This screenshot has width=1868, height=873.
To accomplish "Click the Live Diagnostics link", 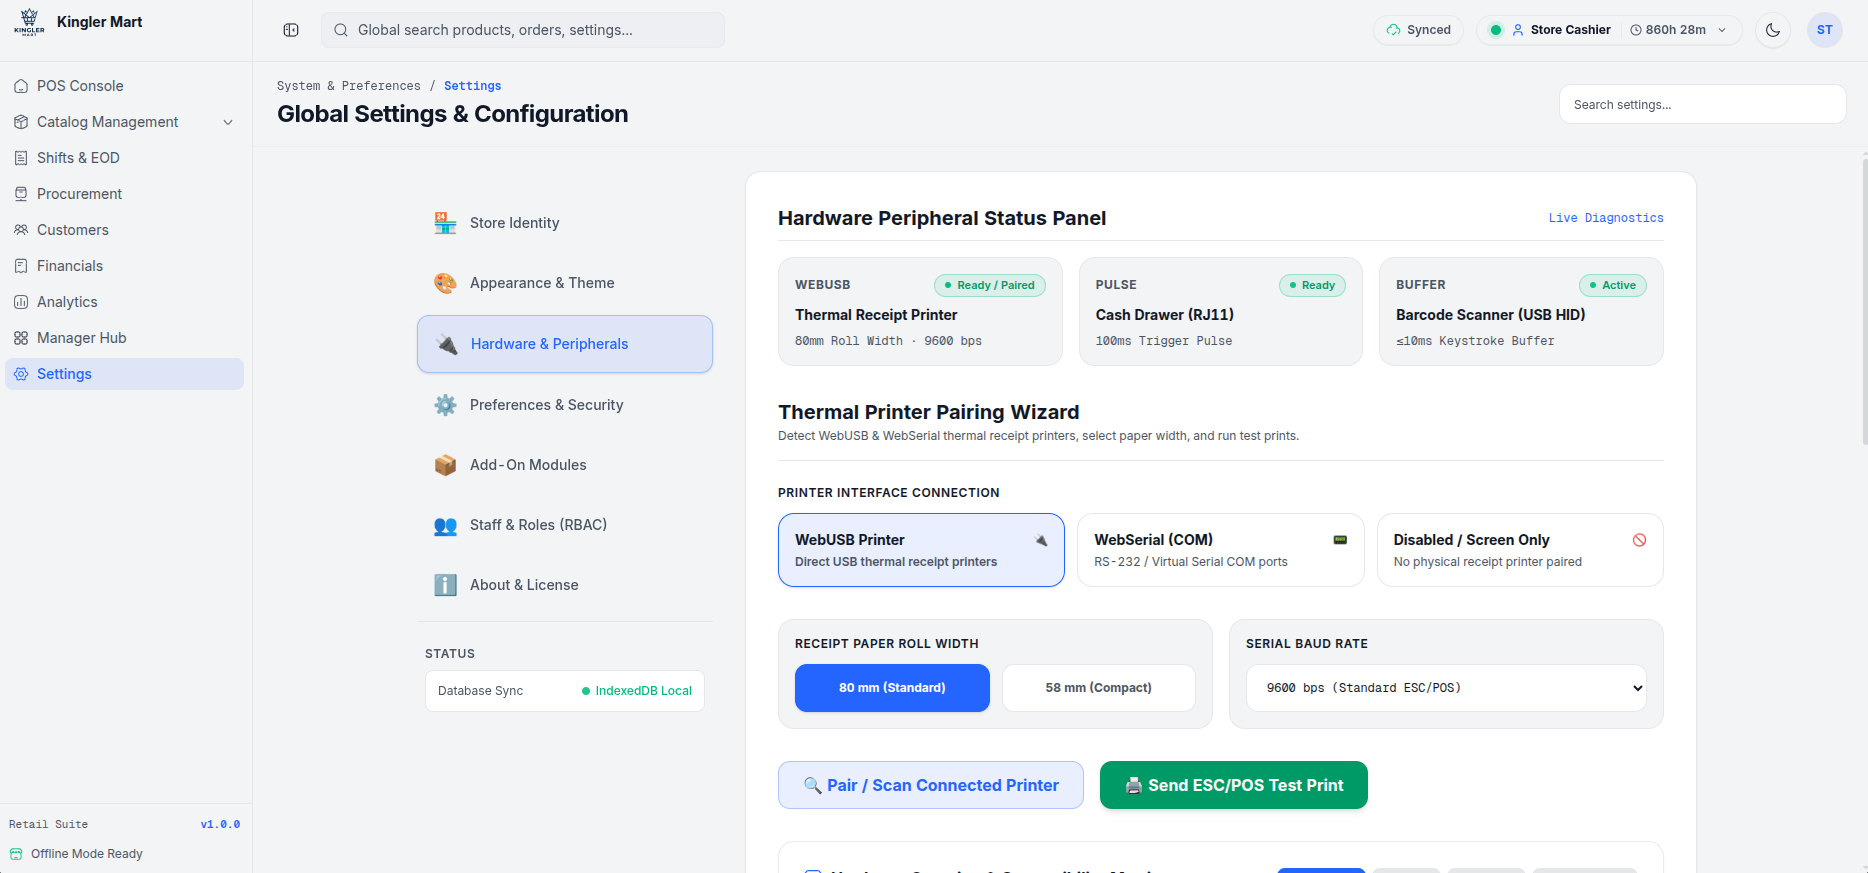I will (1606, 218).
